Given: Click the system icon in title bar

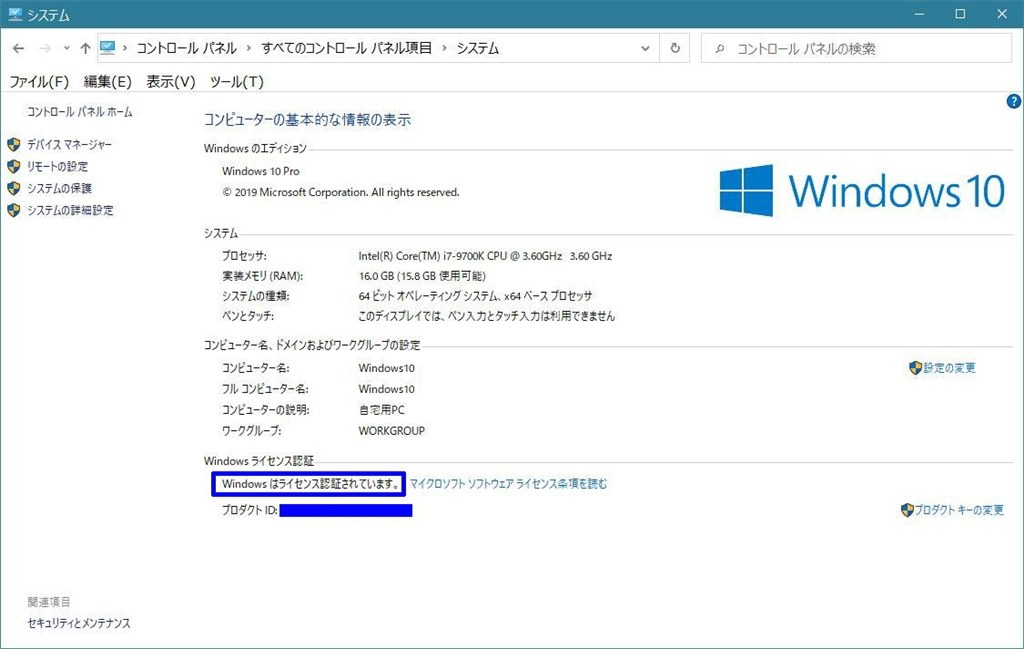Looking at the screenshot, I should click(14, 14).
